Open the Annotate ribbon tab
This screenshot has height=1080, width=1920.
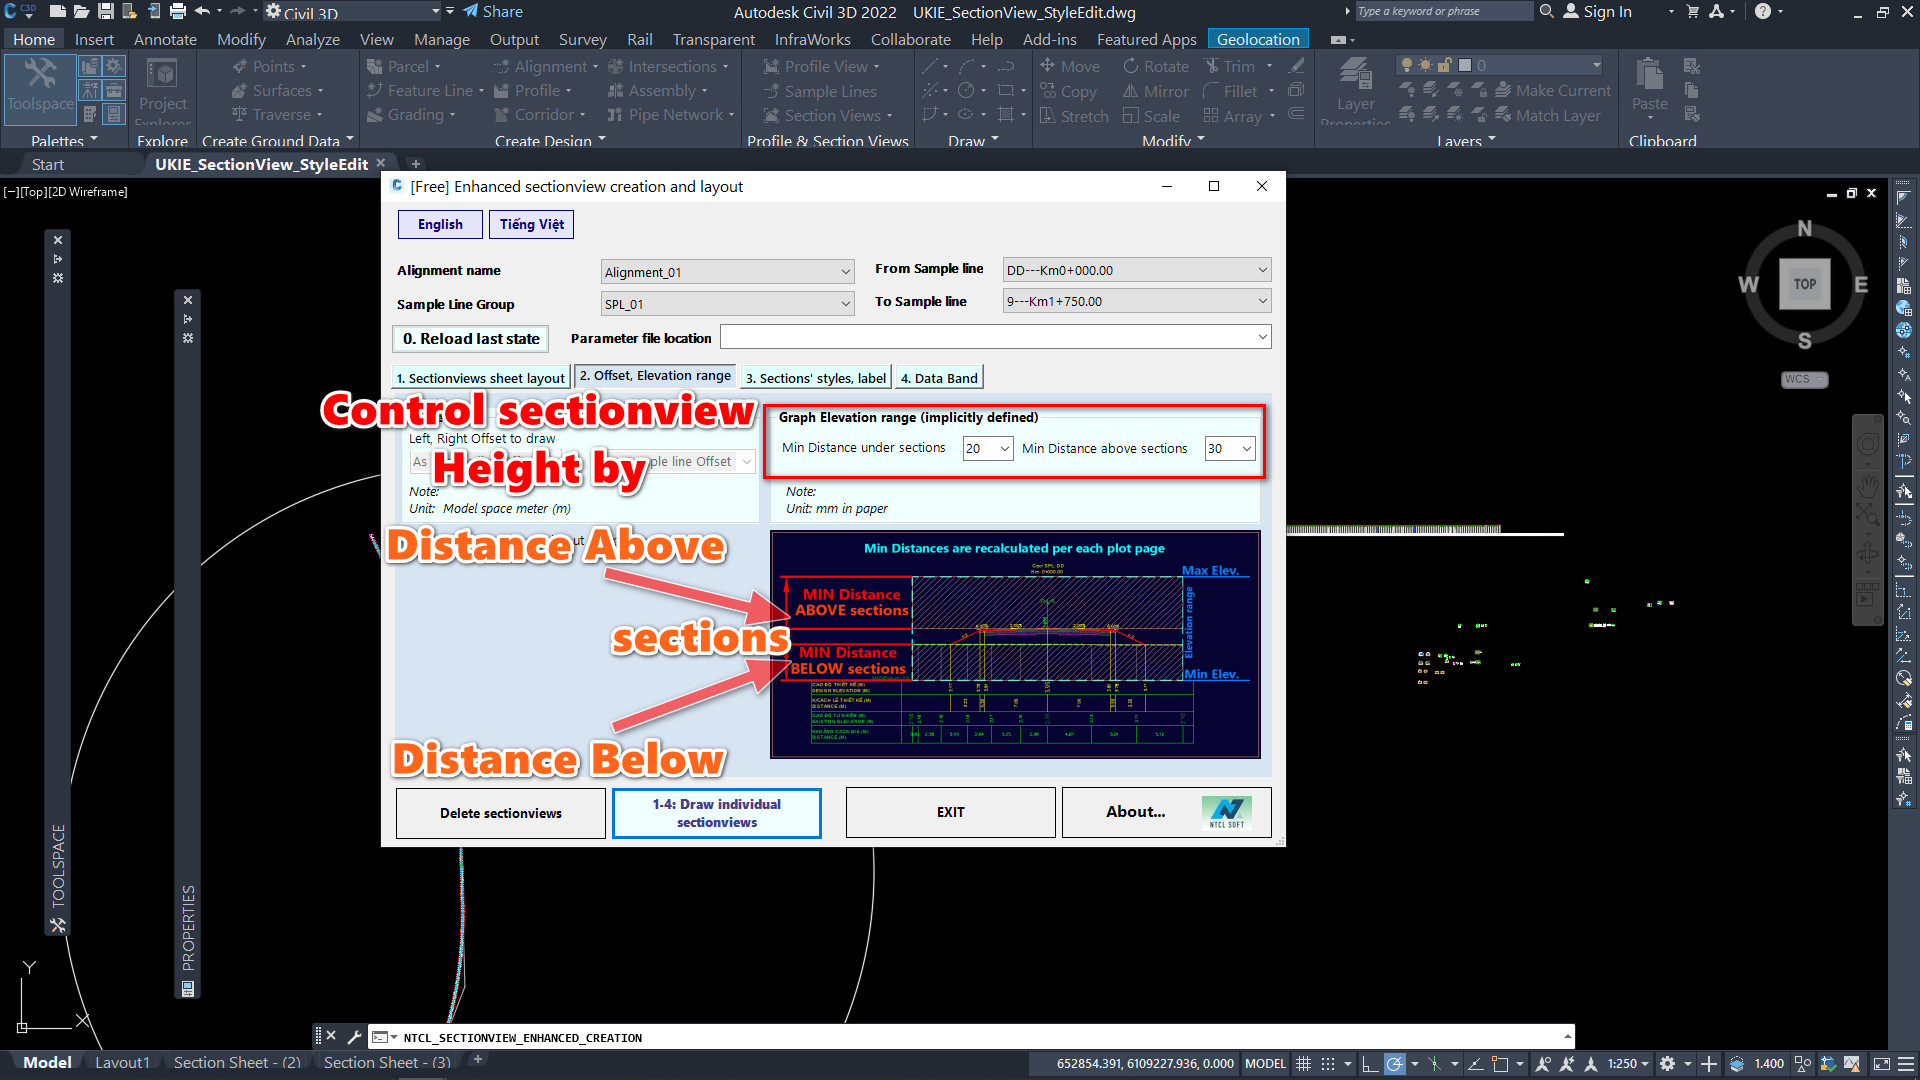165,39
